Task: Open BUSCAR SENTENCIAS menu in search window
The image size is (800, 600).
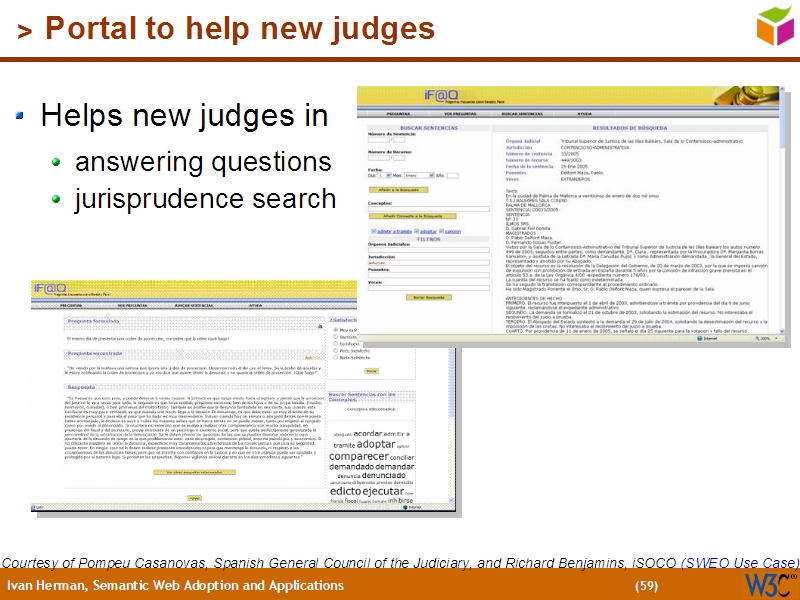Action: click(x=521, y=114)
